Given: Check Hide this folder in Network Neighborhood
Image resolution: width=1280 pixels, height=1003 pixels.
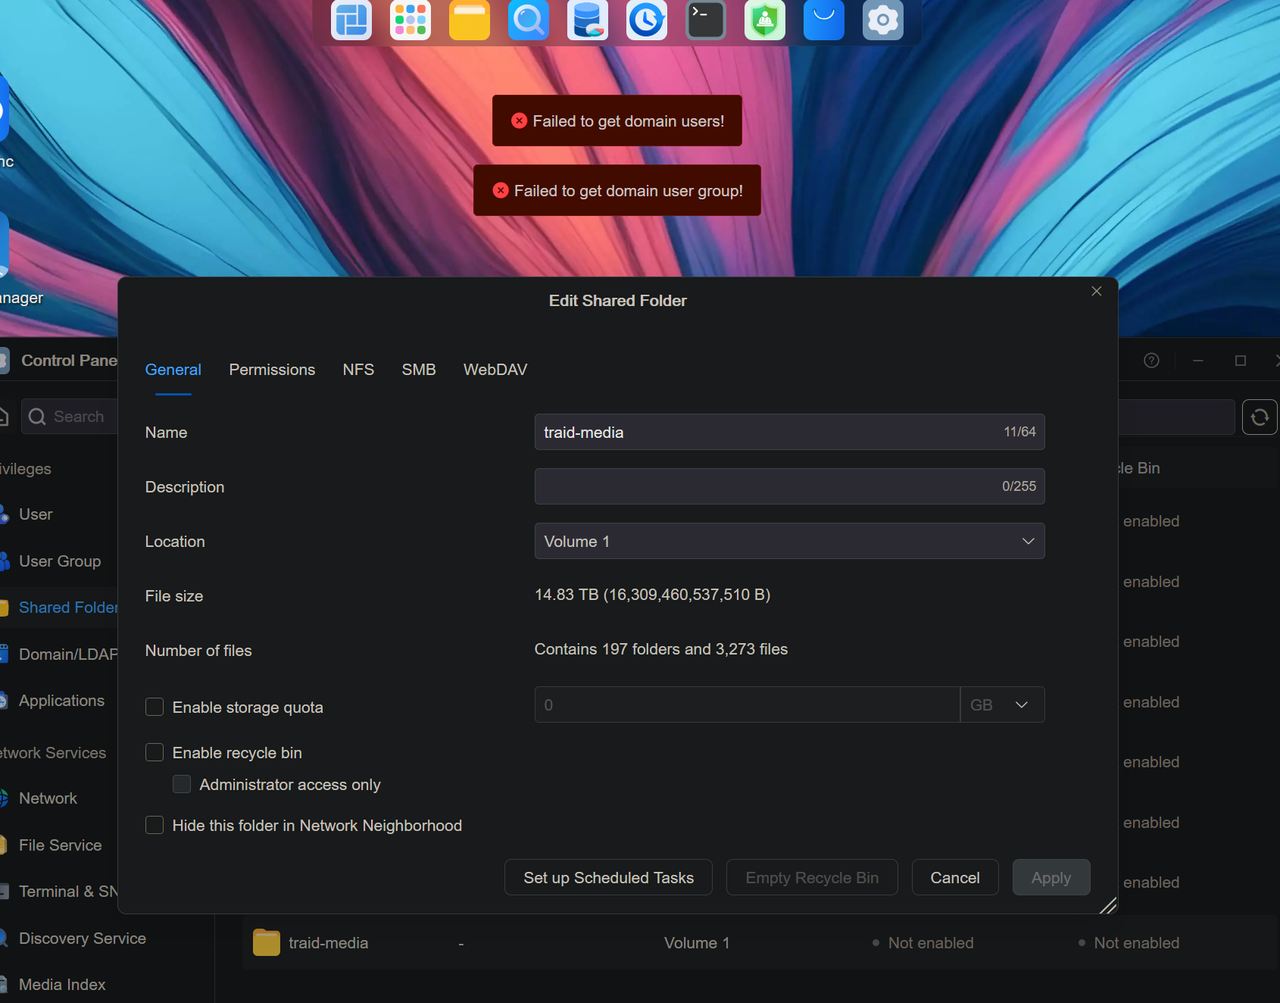Looking at the screenshot, I should [154, 825].
